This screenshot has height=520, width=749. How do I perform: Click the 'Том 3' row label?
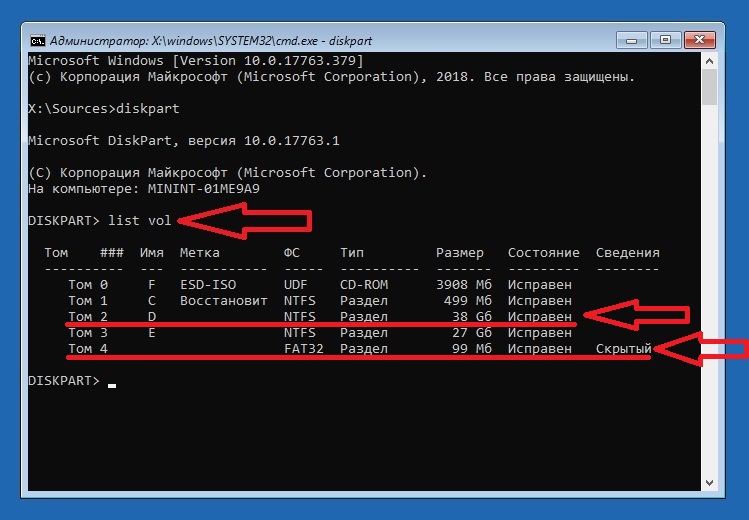click(x=88, y=333)
